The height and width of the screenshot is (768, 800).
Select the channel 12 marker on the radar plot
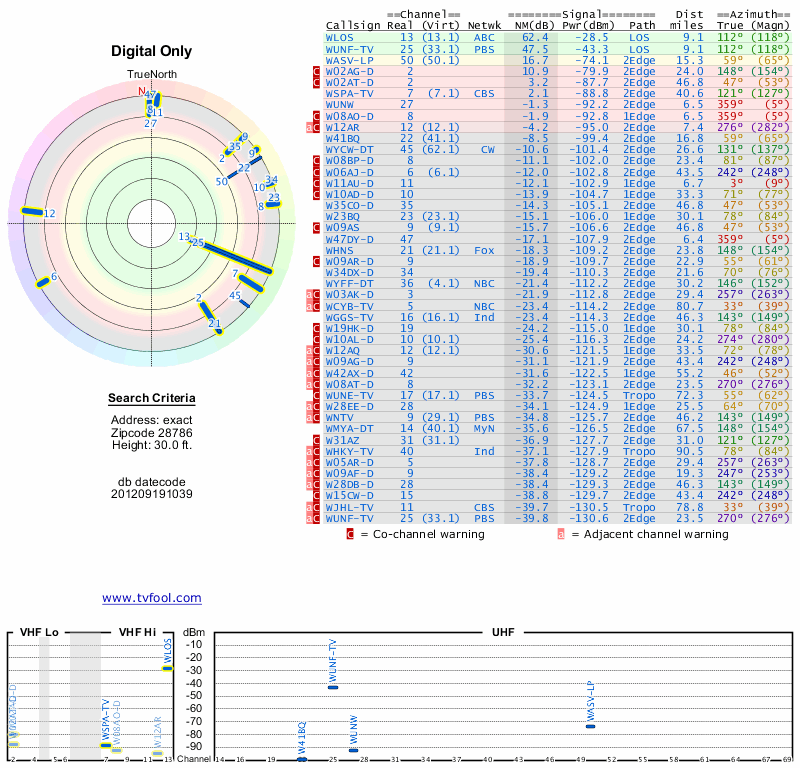39,212
